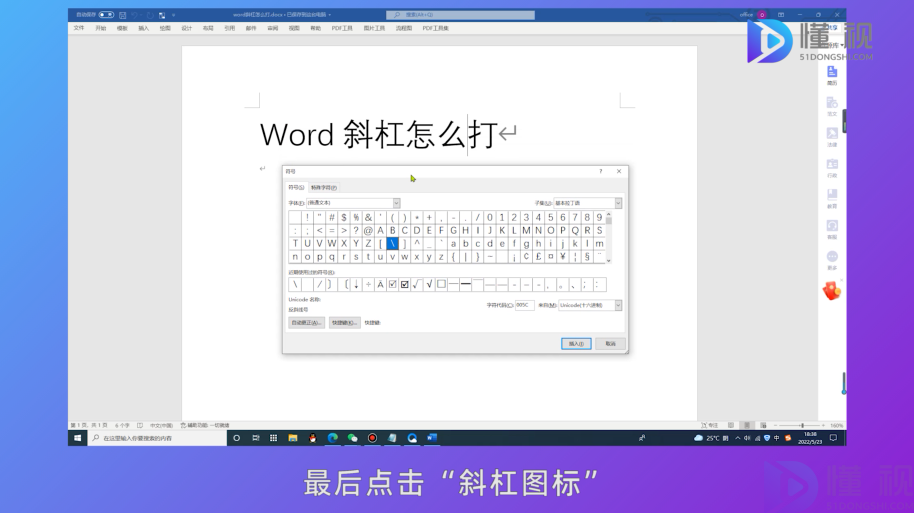
Task: Switch to the 特殊字符 (Special Characters) tab
Action: coord(324,188)
